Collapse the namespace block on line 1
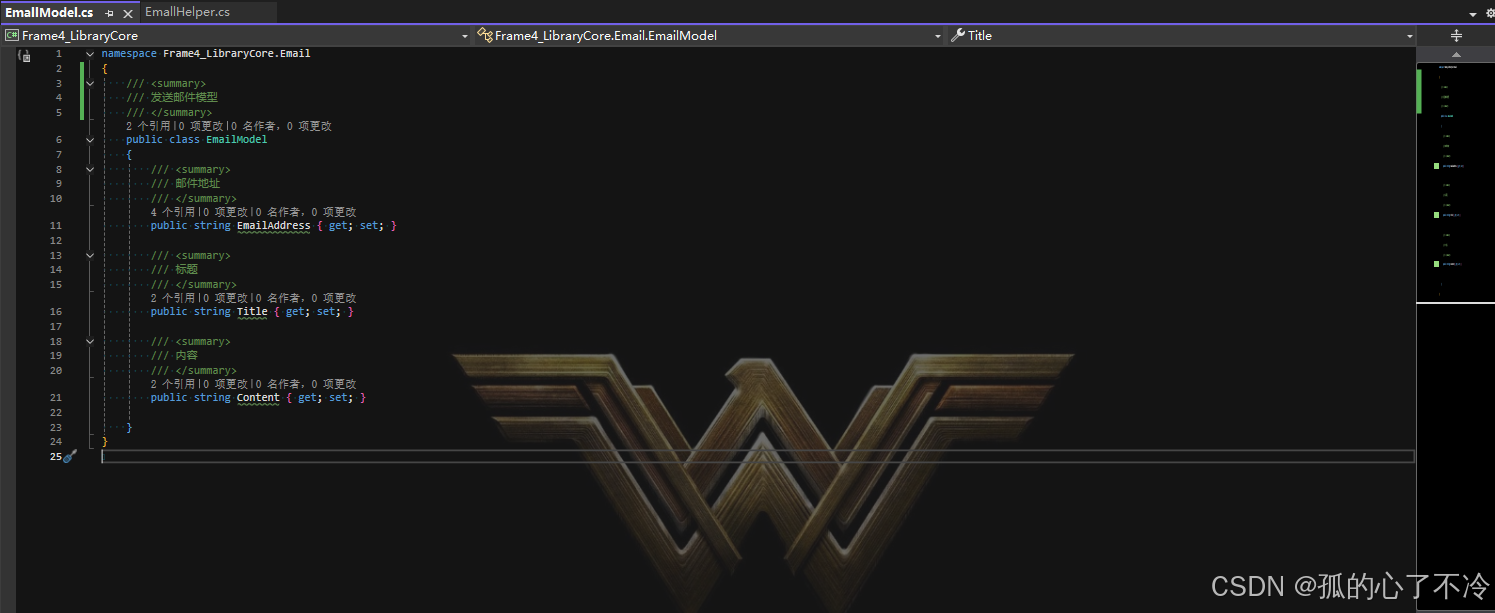The image size is (1495, 613). point(90,54)
